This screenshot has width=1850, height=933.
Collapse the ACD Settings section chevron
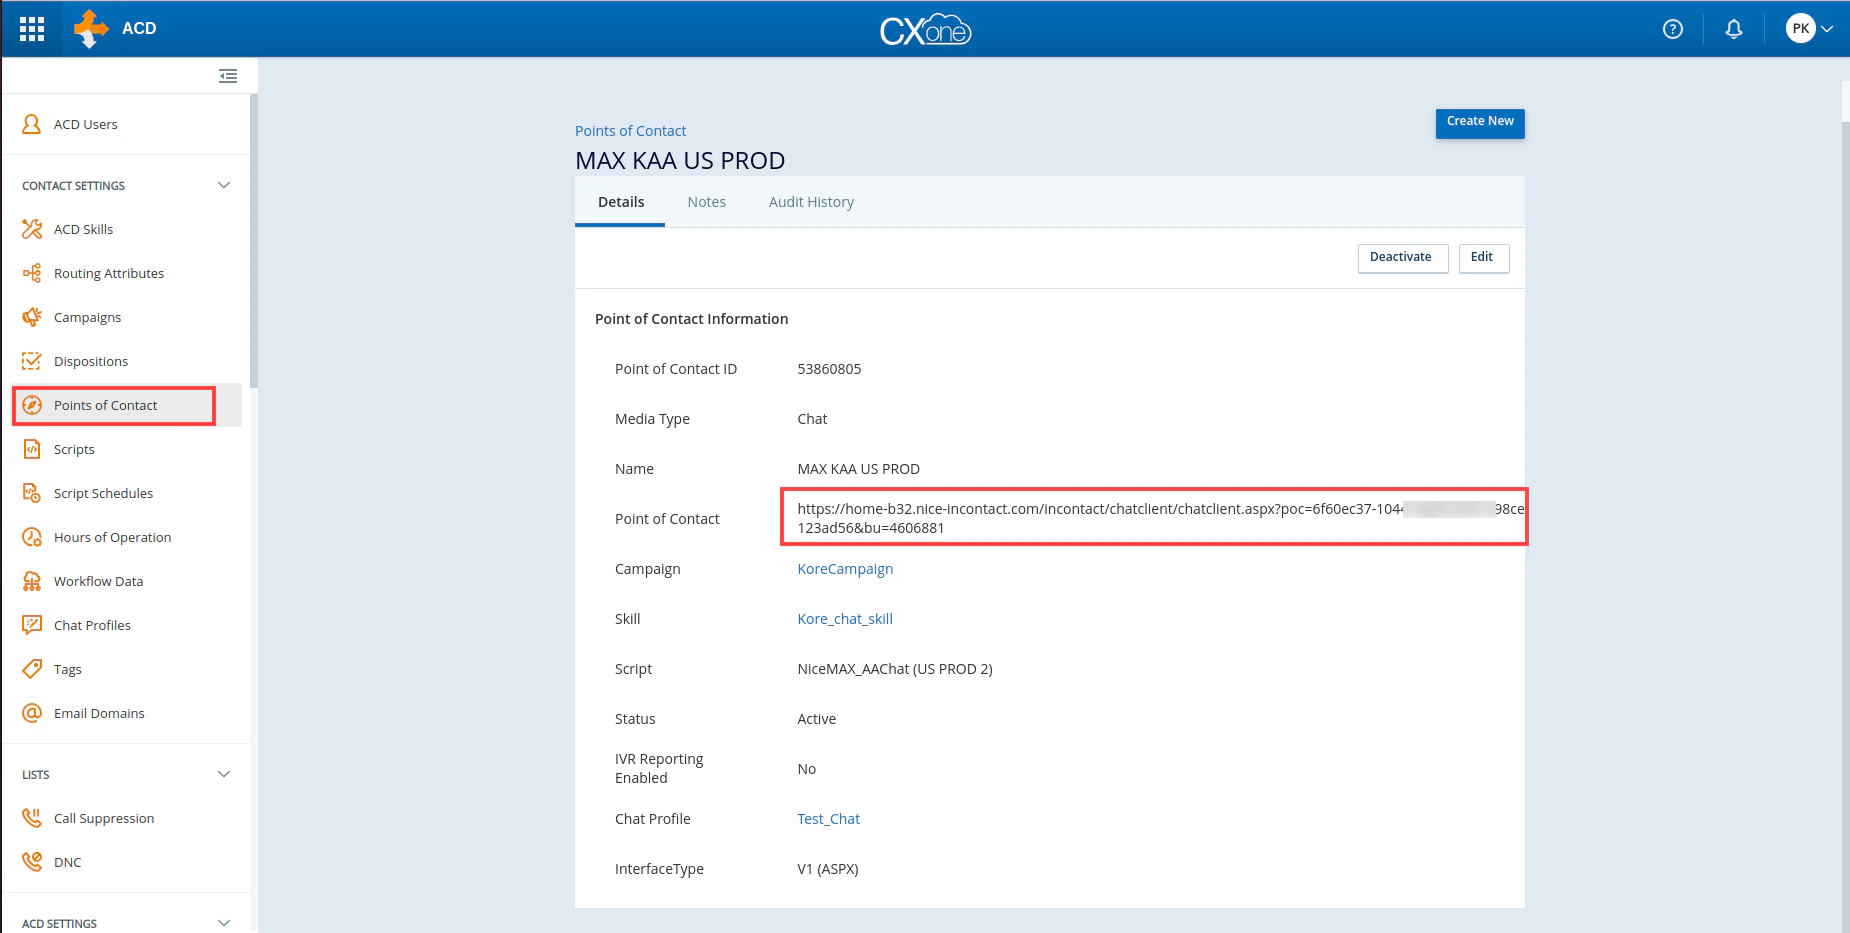(224, 923)
